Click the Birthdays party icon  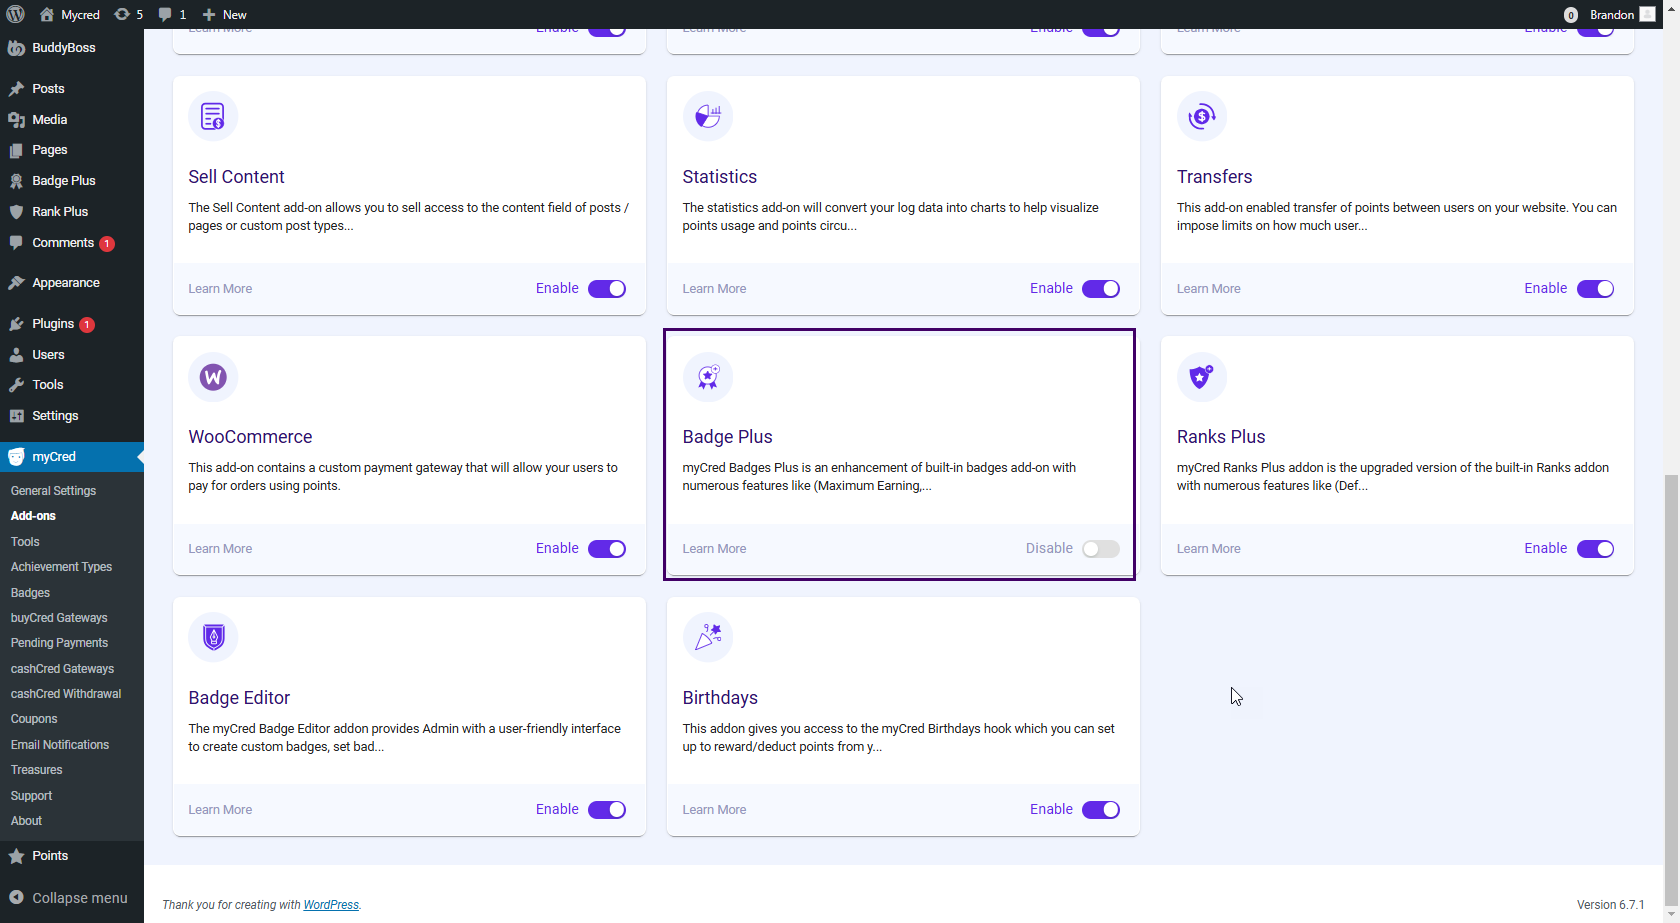707,637
